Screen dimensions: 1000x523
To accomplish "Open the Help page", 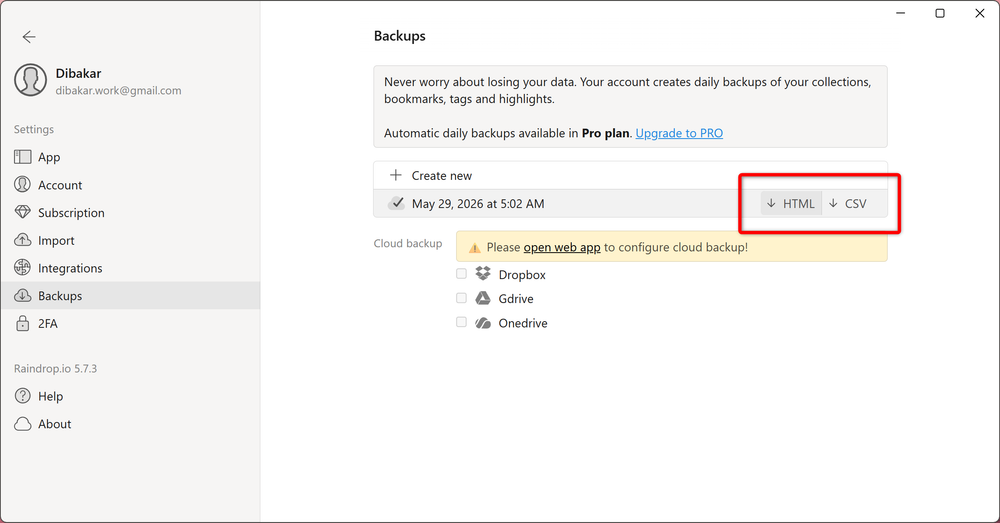I will pyautogui.click(x=130, y=396).
